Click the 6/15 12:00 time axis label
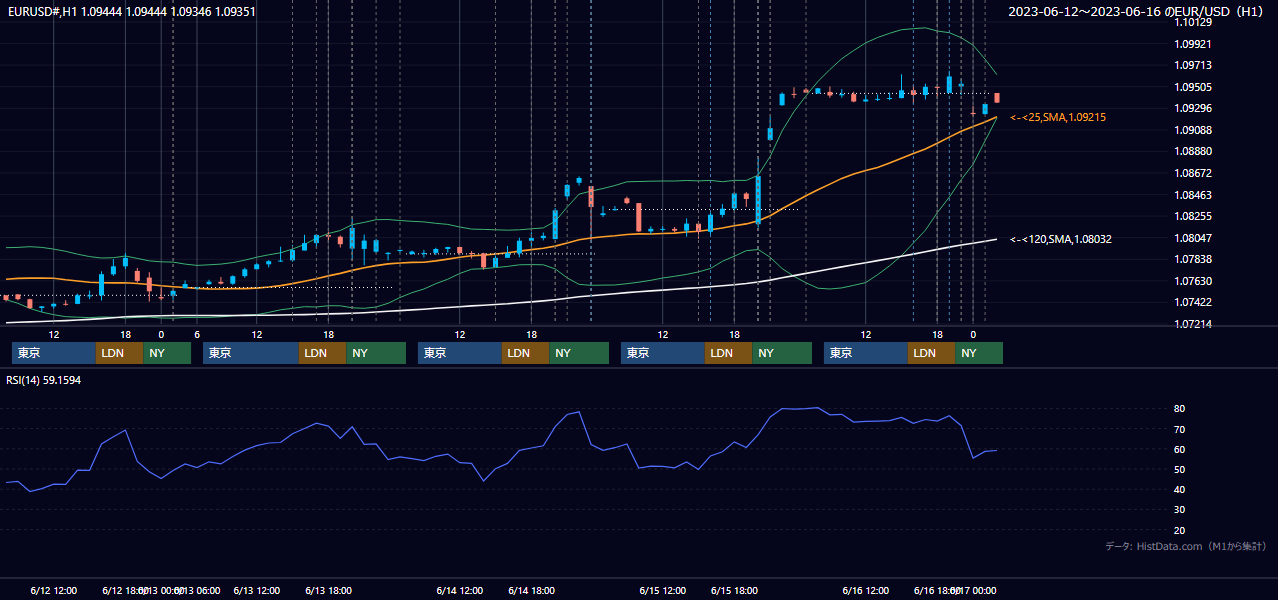The width and height of the screenshot is (1278, 600). (663, 591)
